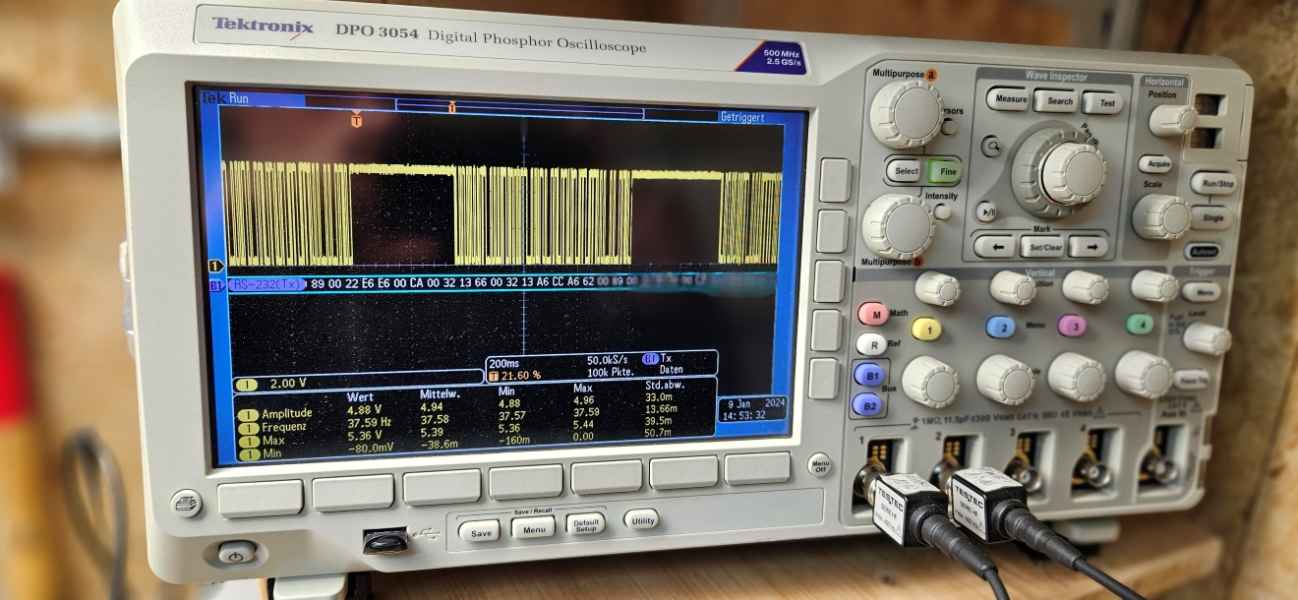
Task: Click the Default Setup button
Action: click(x=586, y=524)
